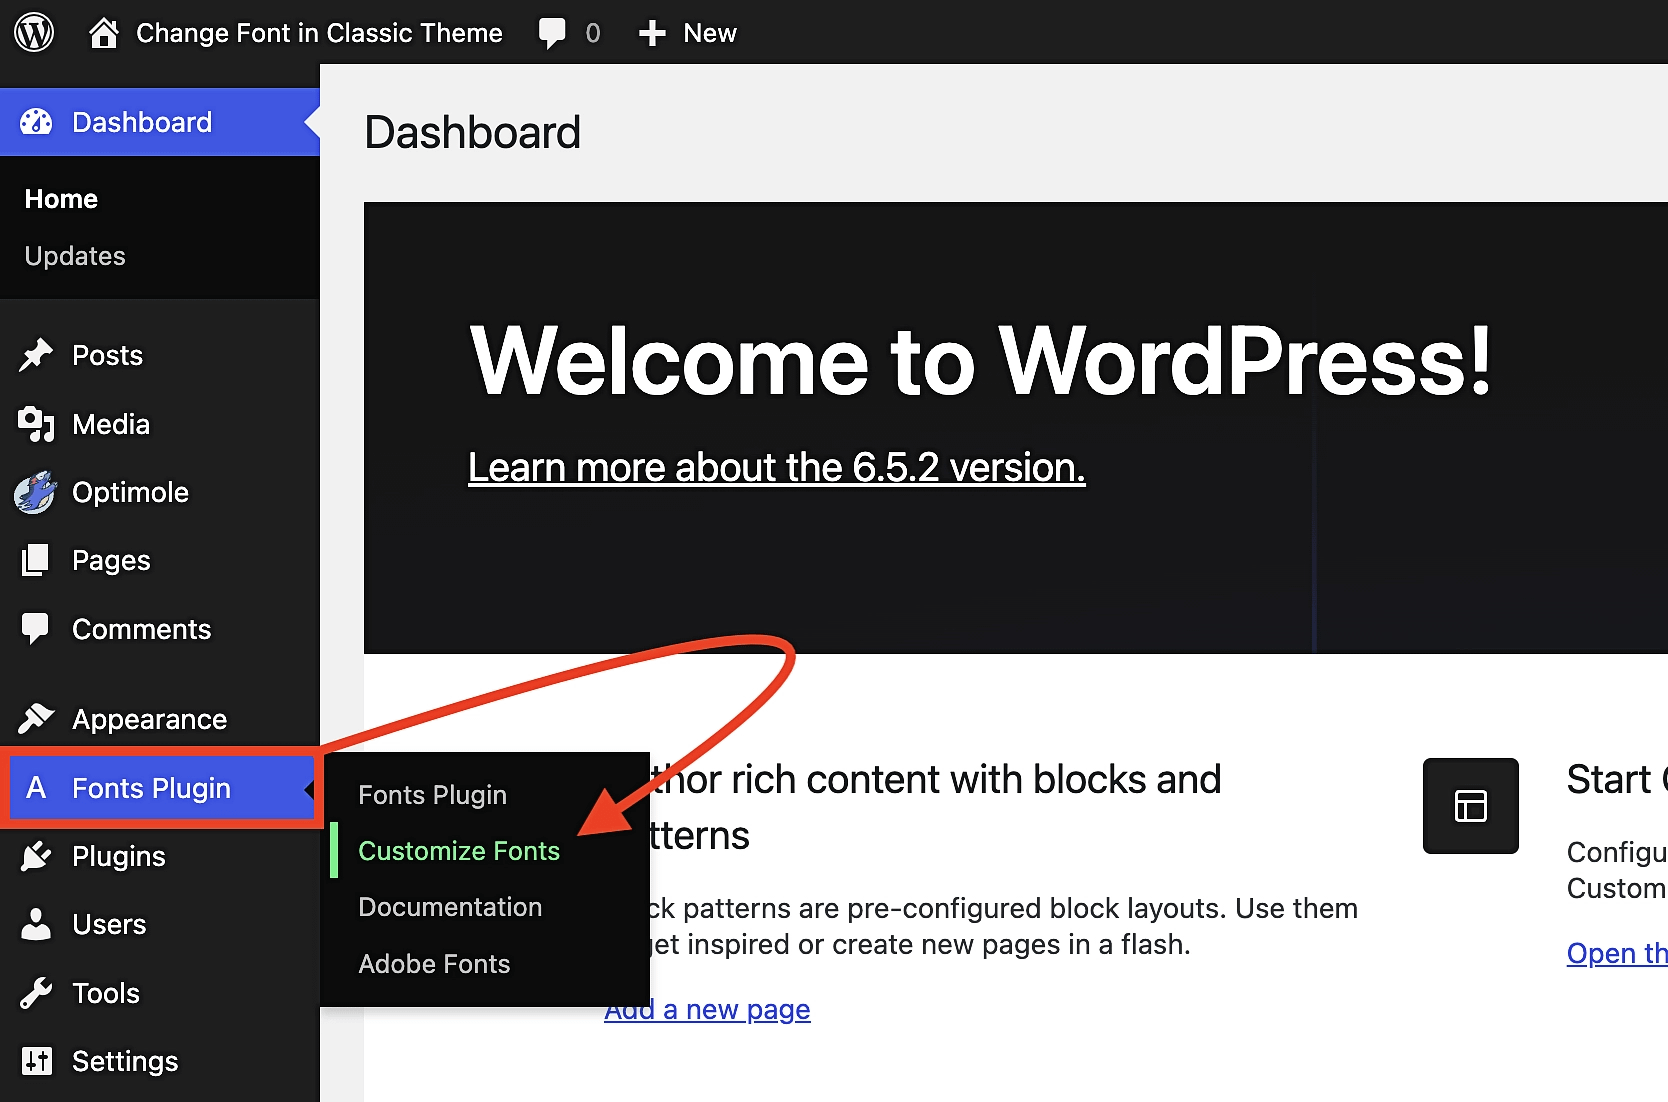Click the Fonts Plugin letter A icon
The image size is (1668, 1102).
tap(36, 788)
